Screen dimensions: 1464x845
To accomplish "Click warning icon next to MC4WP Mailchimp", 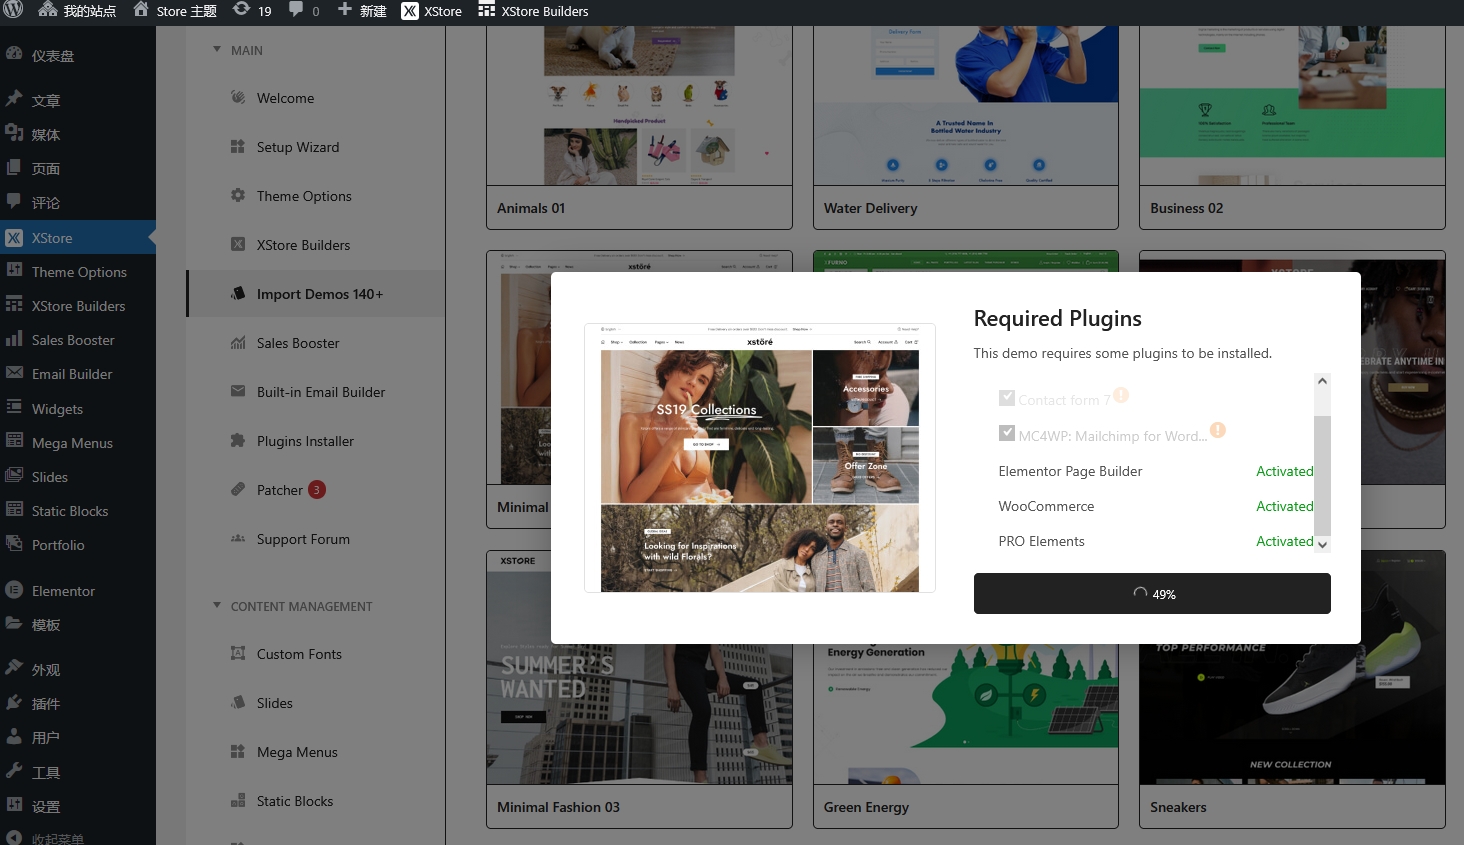I will click(1217, 430).
